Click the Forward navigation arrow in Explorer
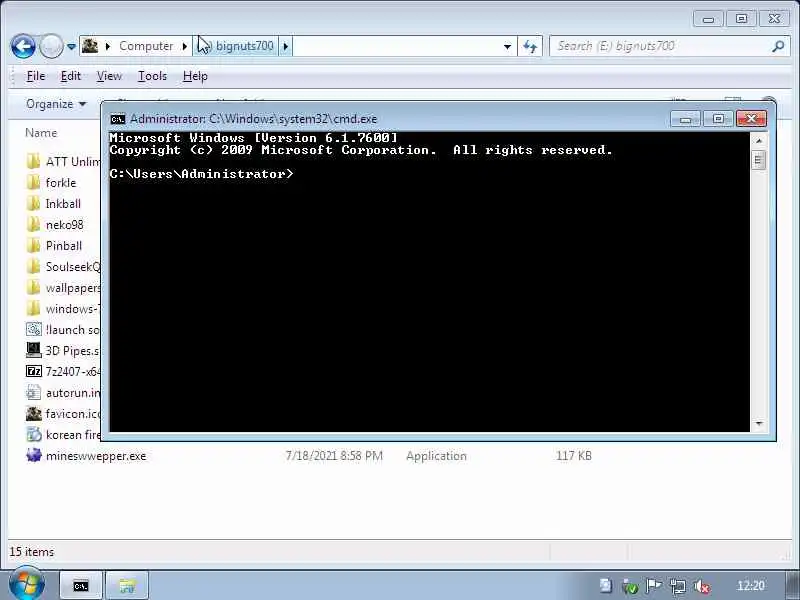The height and width of the screenshot is (600, 800). (x=51, y=46)
